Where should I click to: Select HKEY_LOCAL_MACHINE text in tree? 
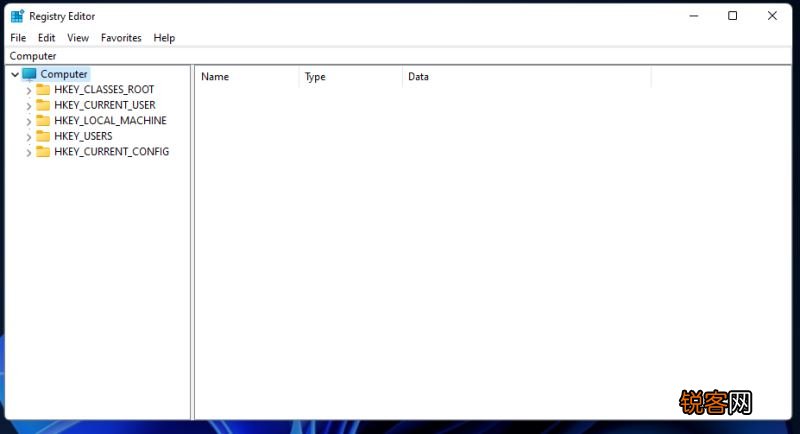pyautogui.click(x=110, y=120)
